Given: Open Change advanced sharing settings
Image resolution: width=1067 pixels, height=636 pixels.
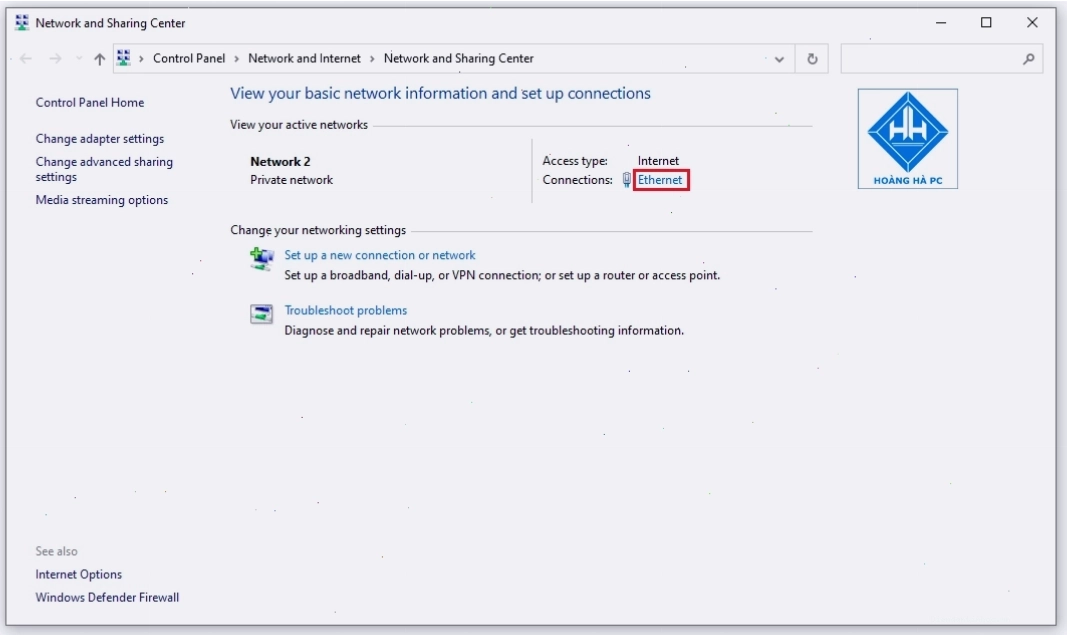Looking at the screenshot, I should tap(104, 169).
